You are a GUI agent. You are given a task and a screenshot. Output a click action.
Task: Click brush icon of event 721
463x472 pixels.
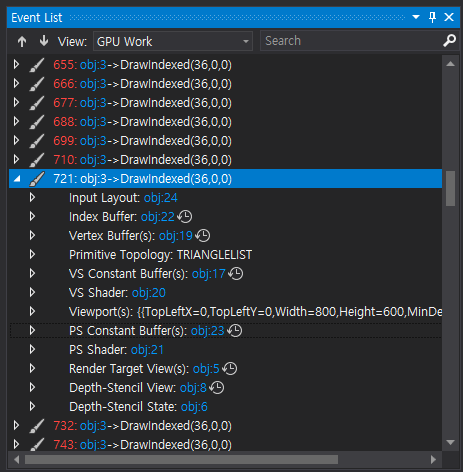[x=37, y=179]
